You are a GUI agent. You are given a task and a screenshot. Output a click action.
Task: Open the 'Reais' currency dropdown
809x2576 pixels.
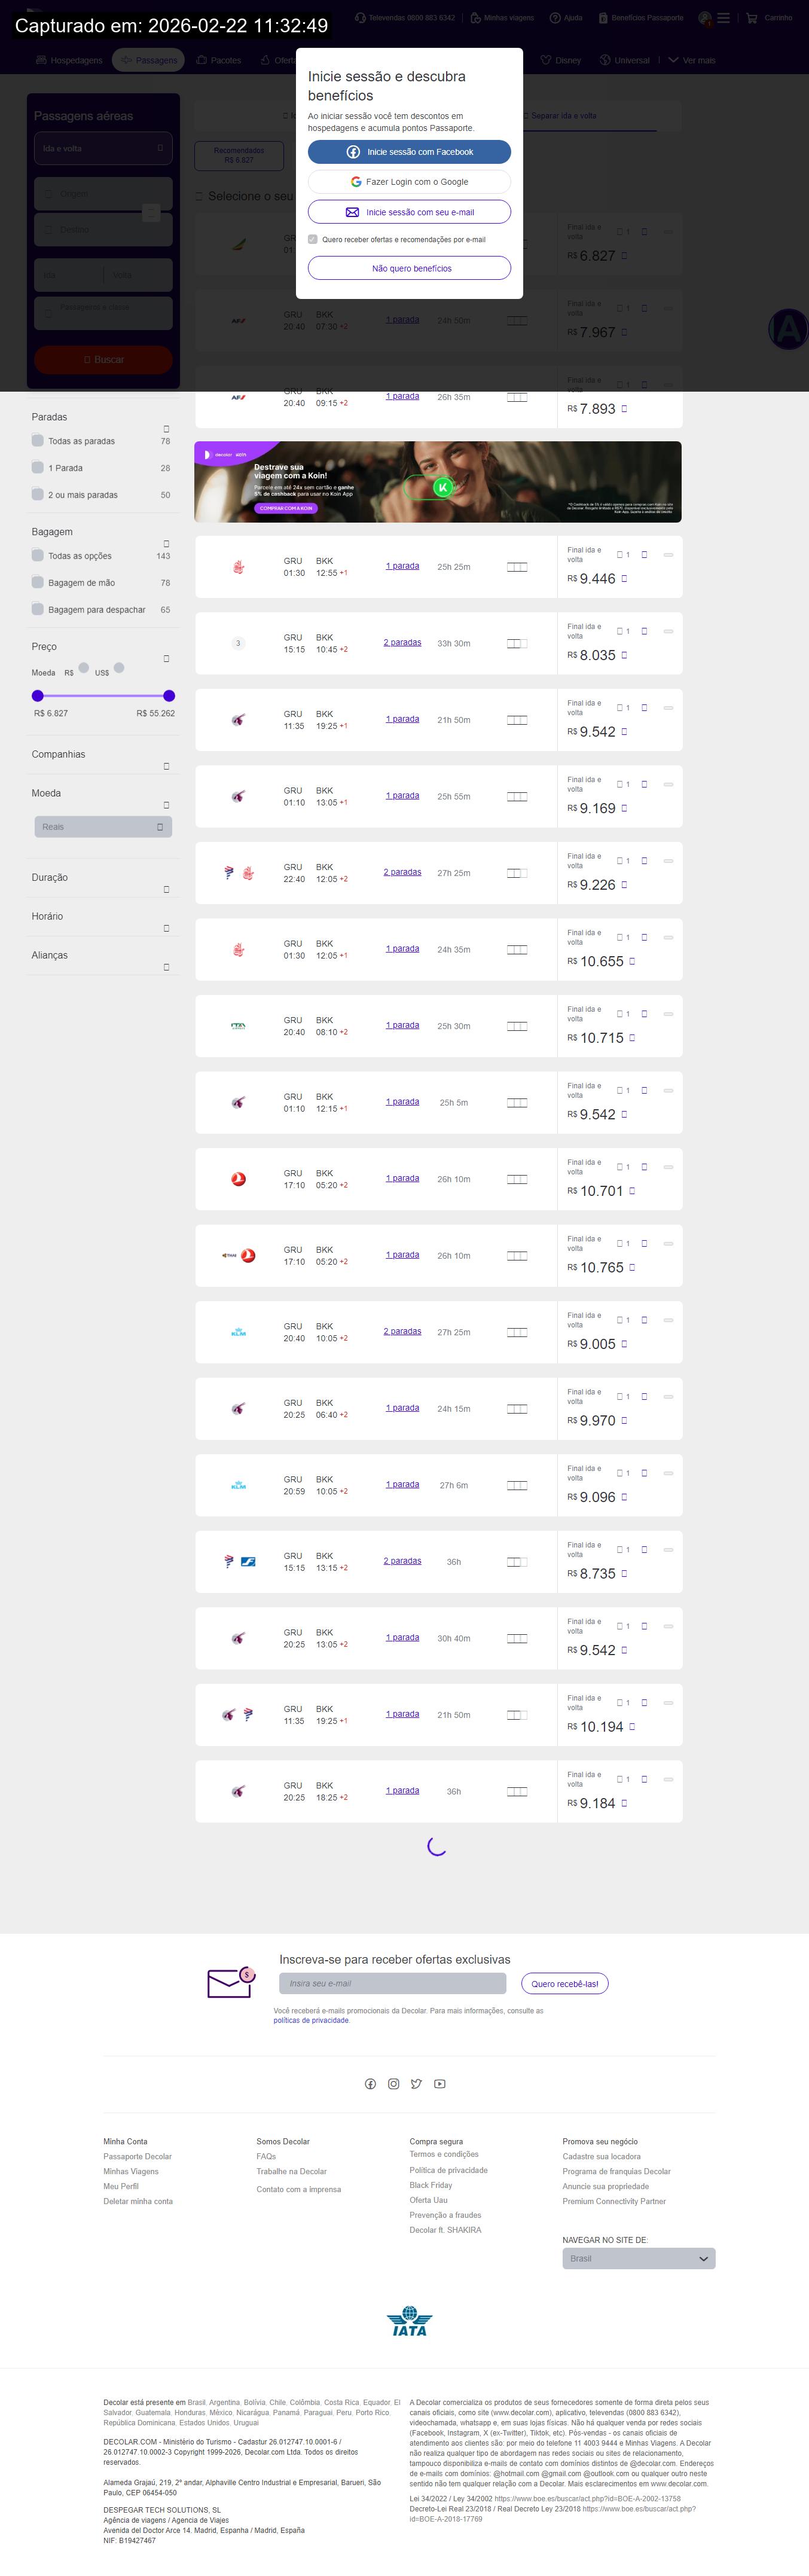point(103,827)
